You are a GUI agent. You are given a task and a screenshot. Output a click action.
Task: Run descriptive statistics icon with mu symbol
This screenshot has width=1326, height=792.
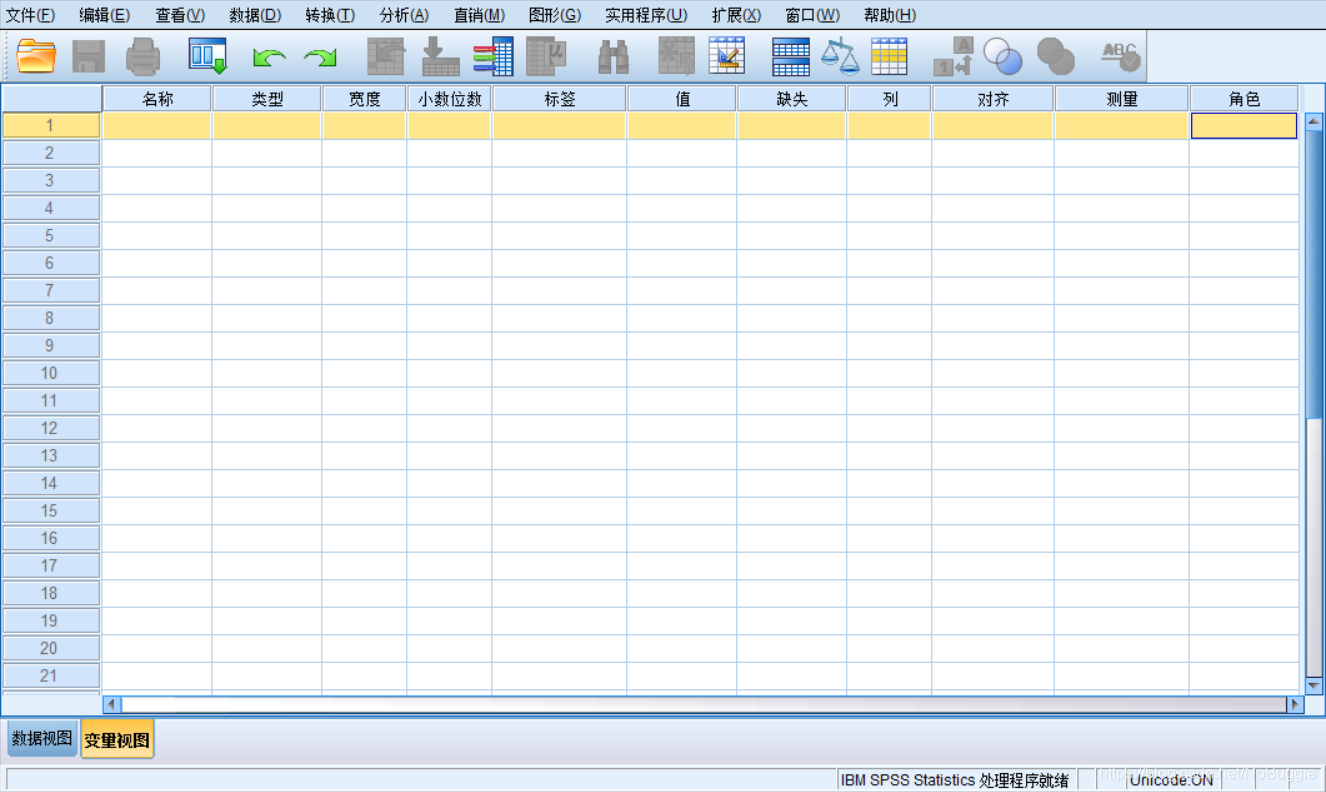pos(547,56)
